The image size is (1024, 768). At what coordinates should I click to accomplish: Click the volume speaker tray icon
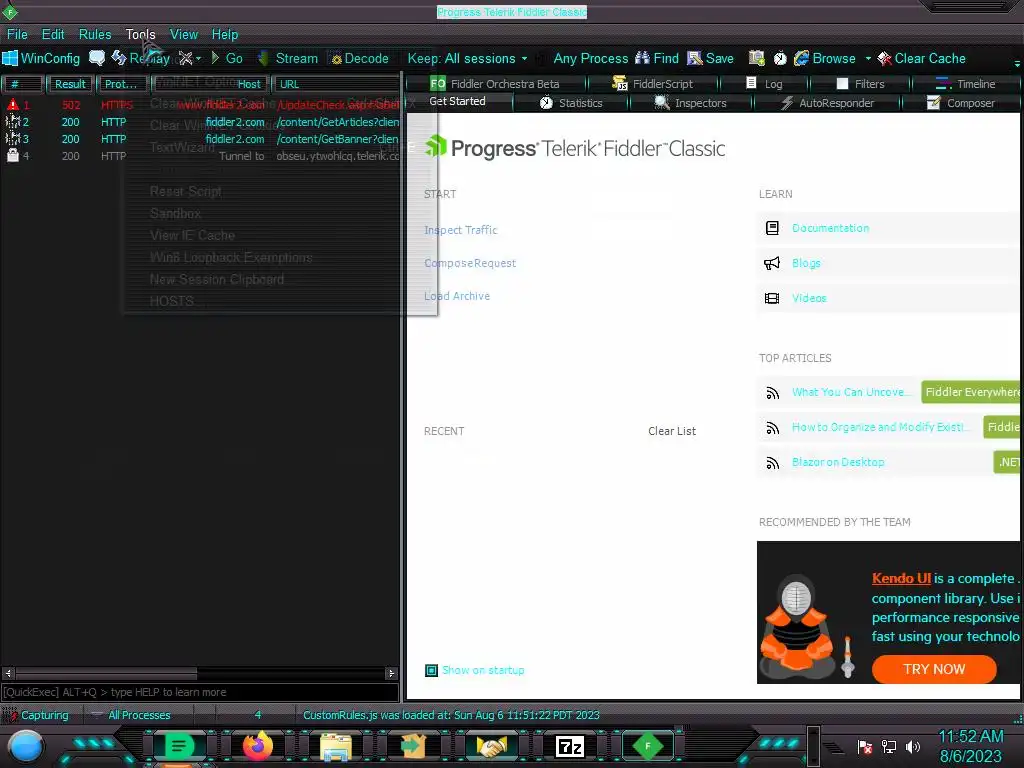click(x=913, y=746)
